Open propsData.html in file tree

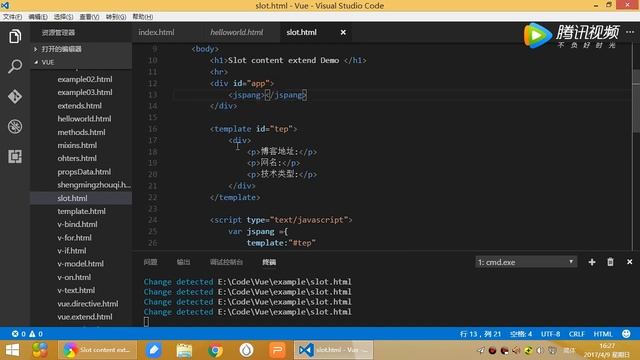[x=84, y=172]
